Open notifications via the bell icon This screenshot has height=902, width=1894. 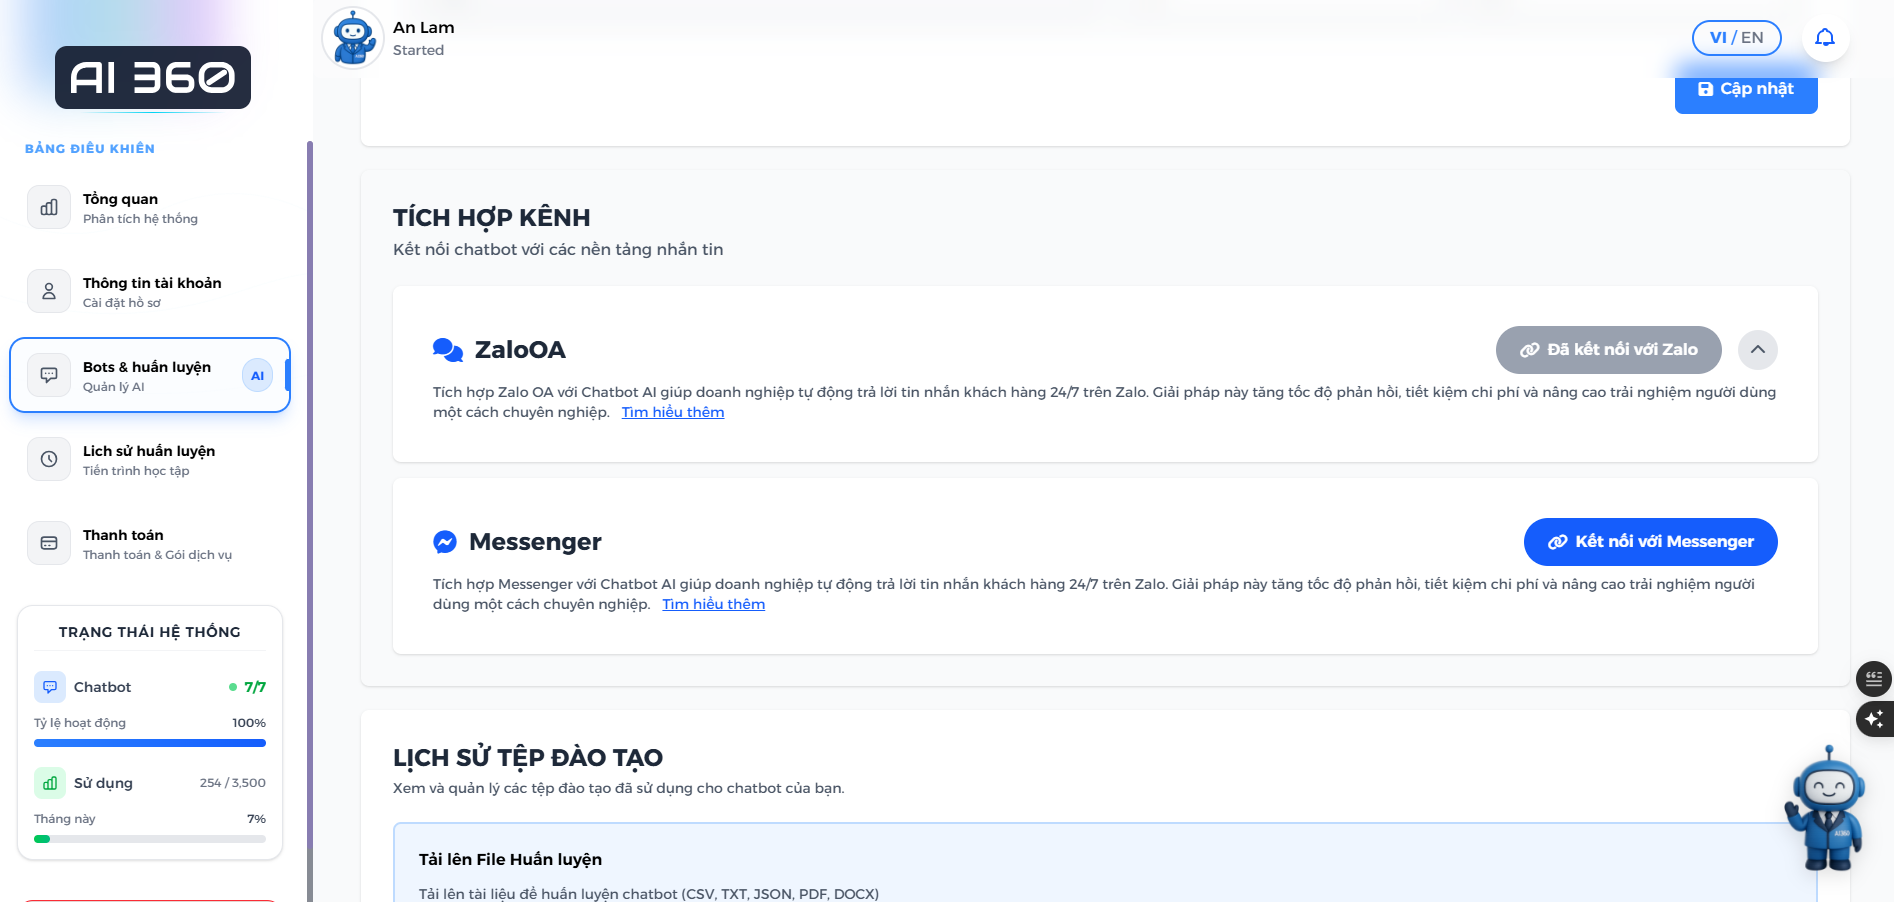click(1825, 37)
